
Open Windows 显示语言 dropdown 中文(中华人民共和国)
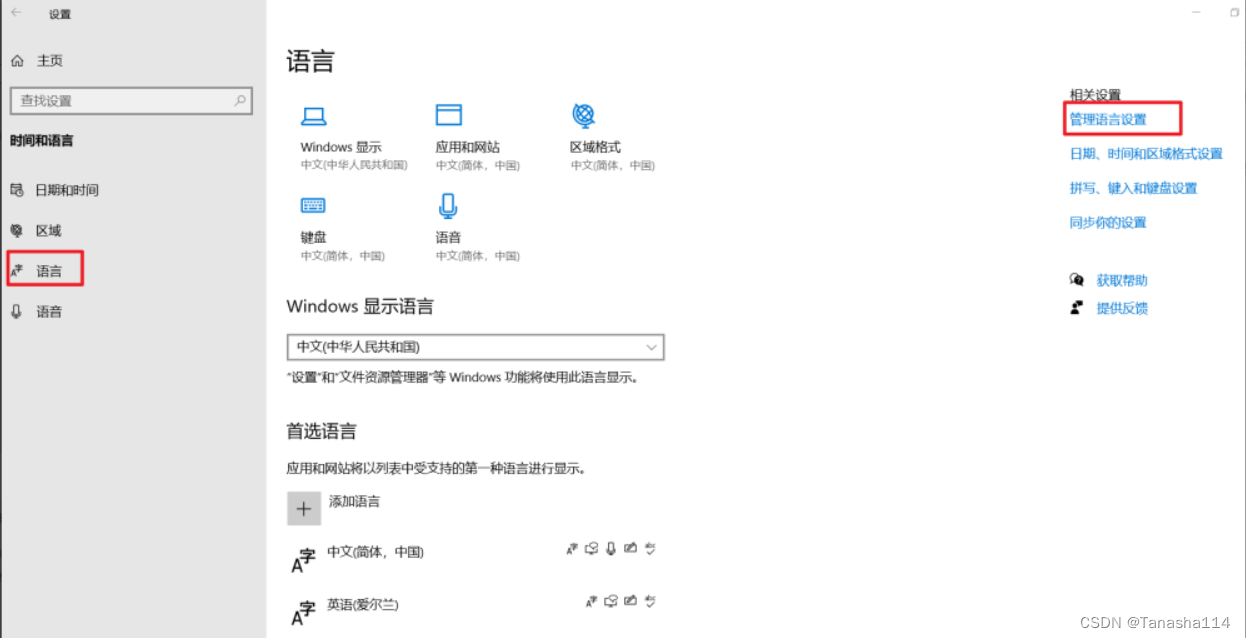(x=476, y=347)
